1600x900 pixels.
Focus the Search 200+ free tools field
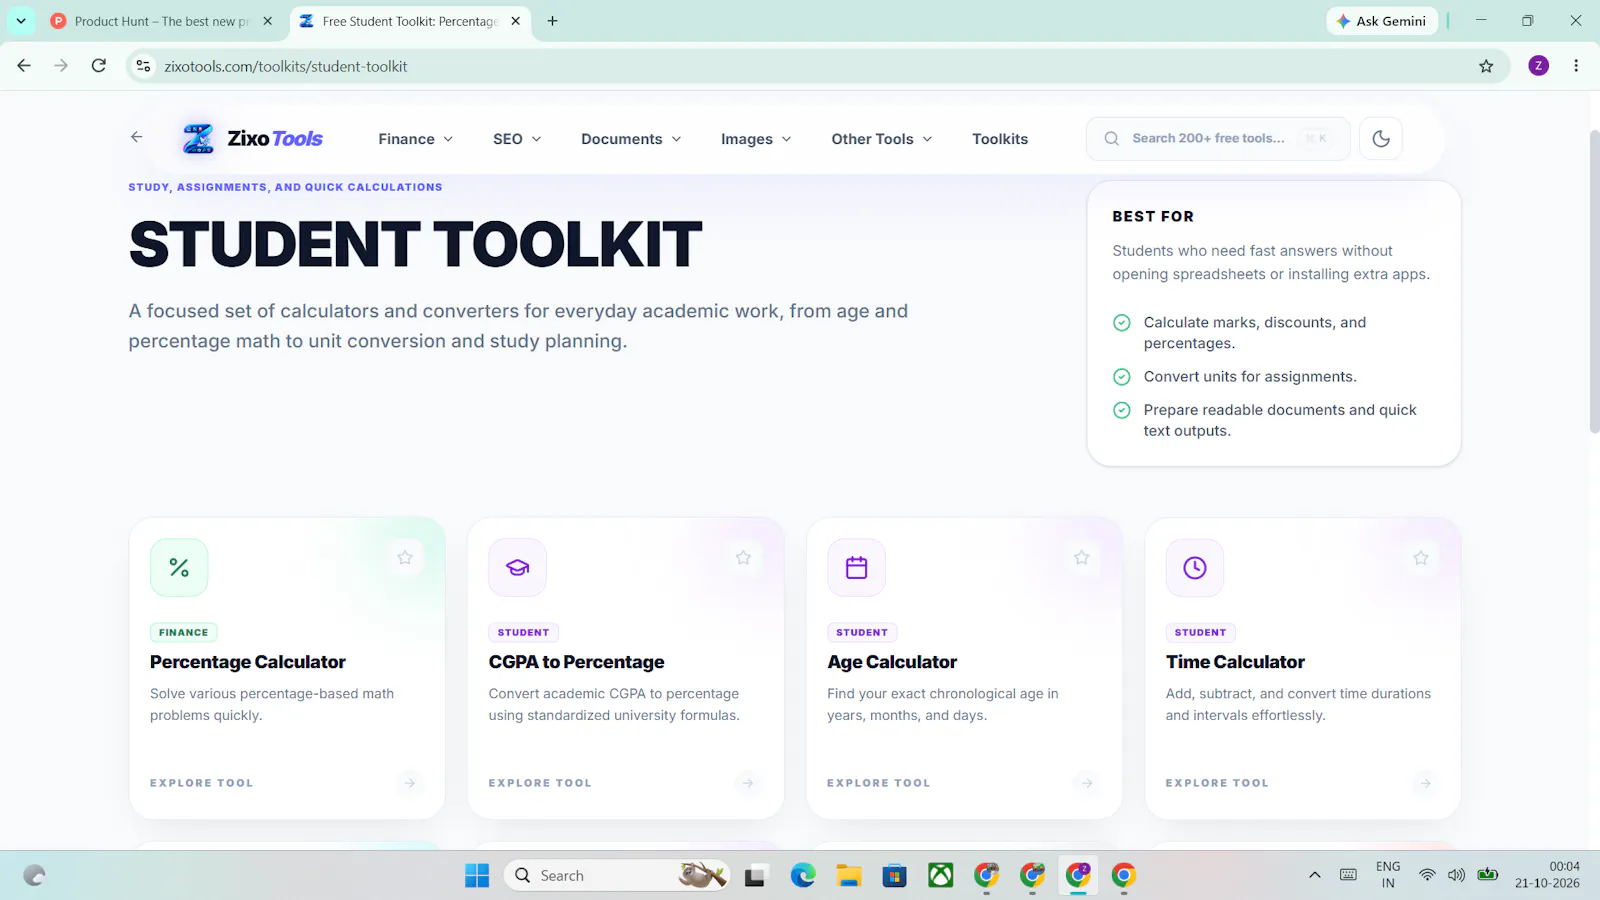1218,139
